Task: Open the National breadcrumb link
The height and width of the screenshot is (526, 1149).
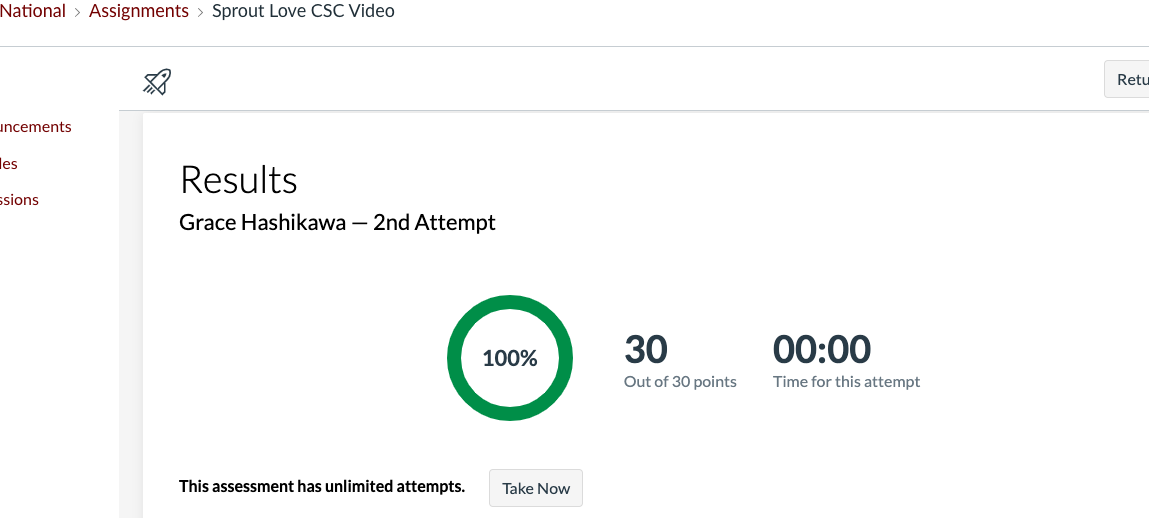Action: (33, 12)
